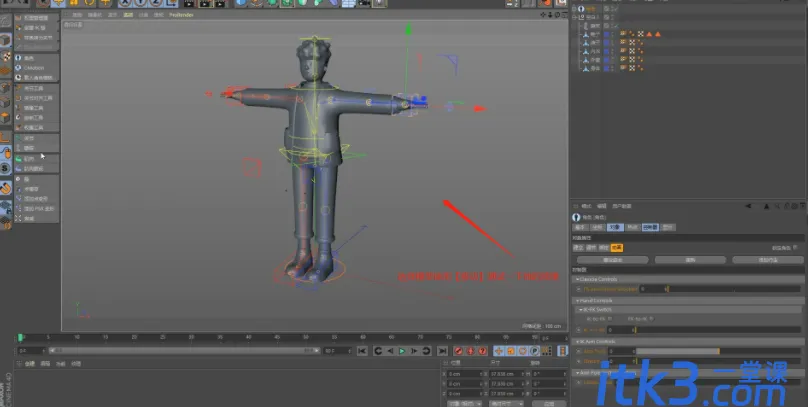
Task: Lock the Z axis in top toolbar
Action: pos(157,3)
